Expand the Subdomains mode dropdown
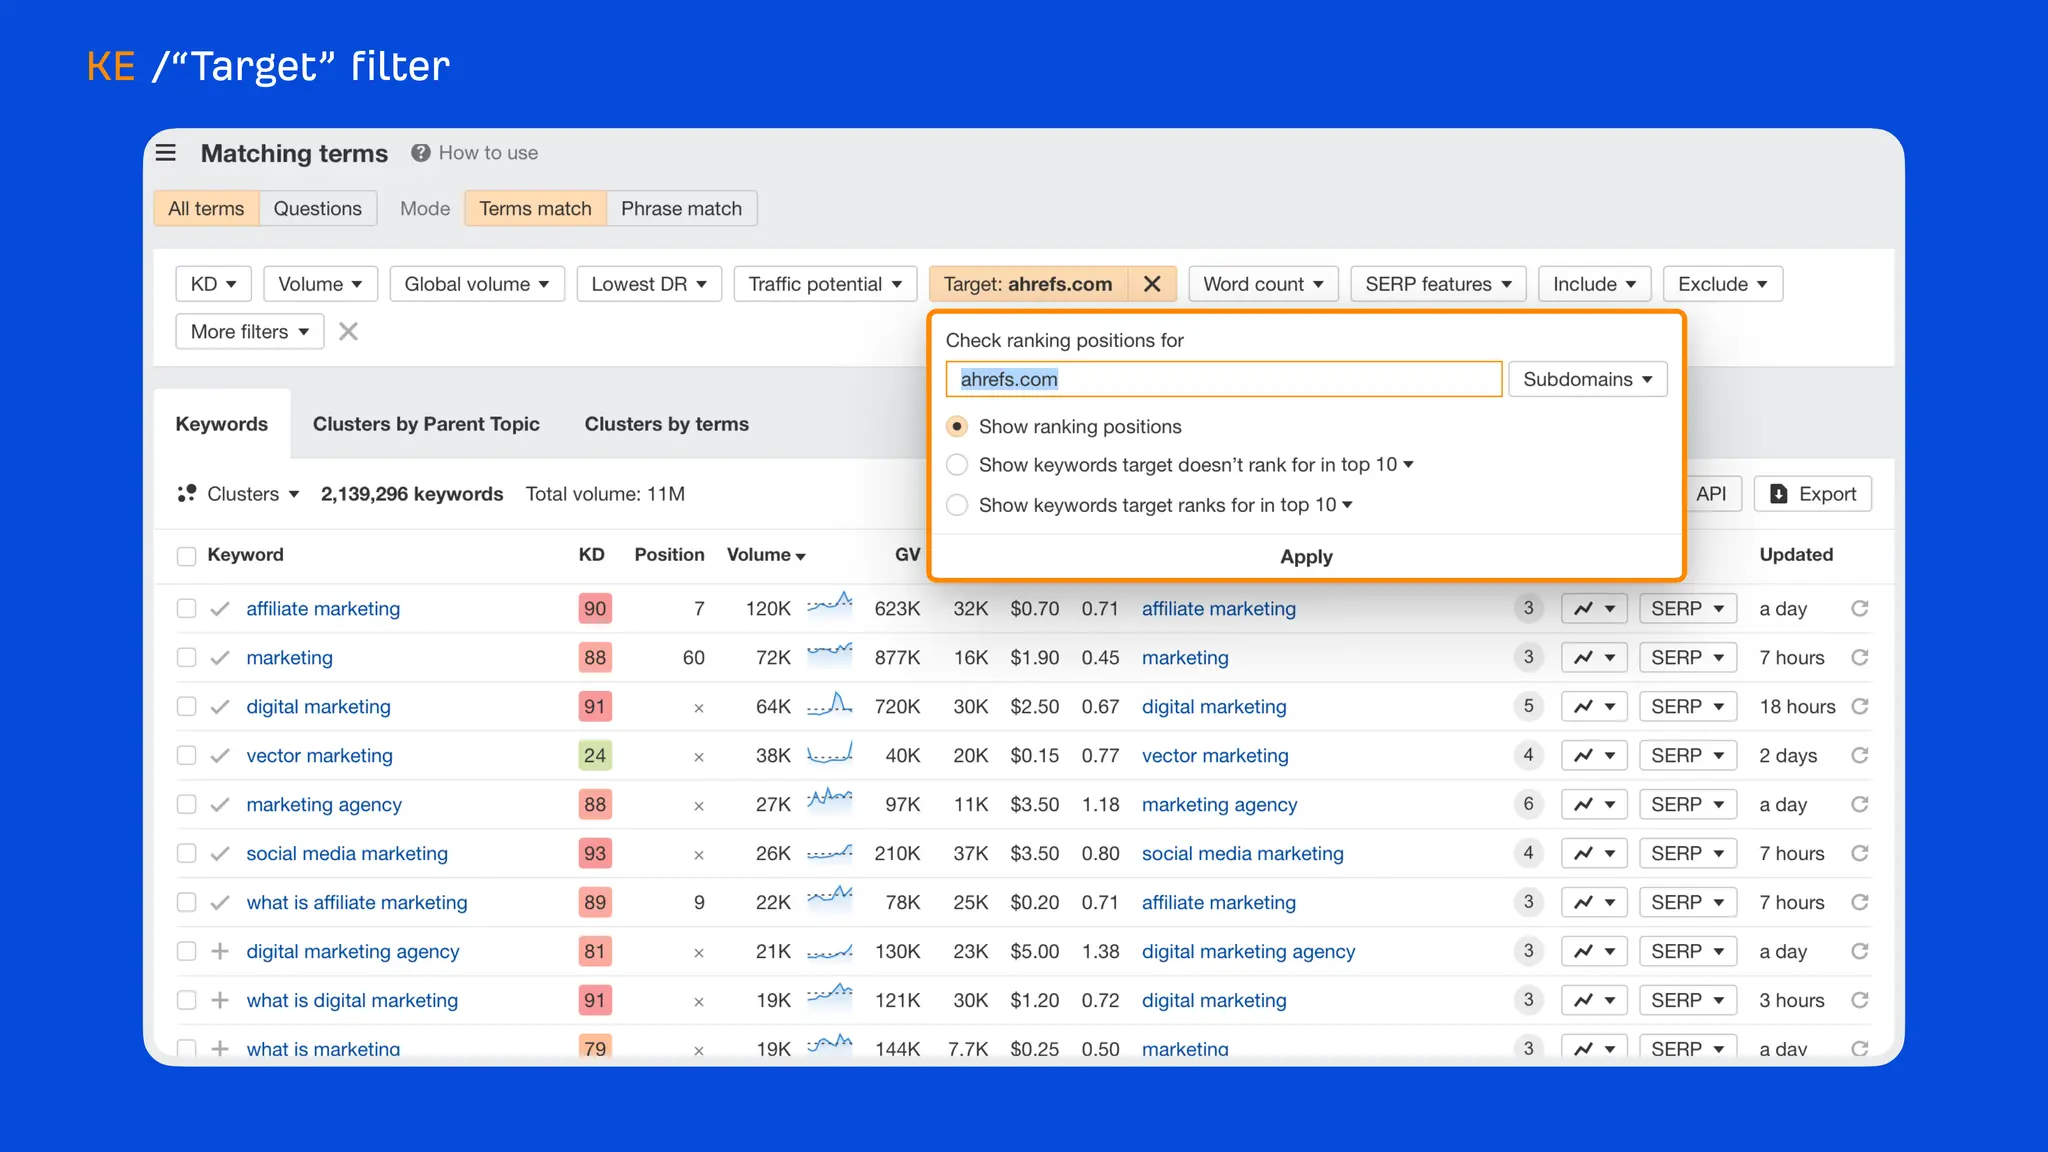Screen dimensions: 2048x1152 click(x=1588, y=379)
